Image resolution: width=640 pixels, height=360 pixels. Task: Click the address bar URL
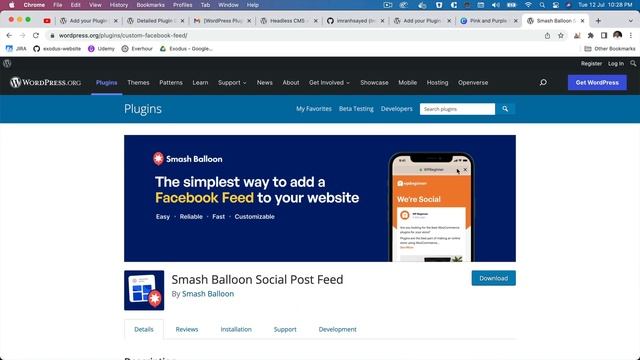[x=123, y=36]
